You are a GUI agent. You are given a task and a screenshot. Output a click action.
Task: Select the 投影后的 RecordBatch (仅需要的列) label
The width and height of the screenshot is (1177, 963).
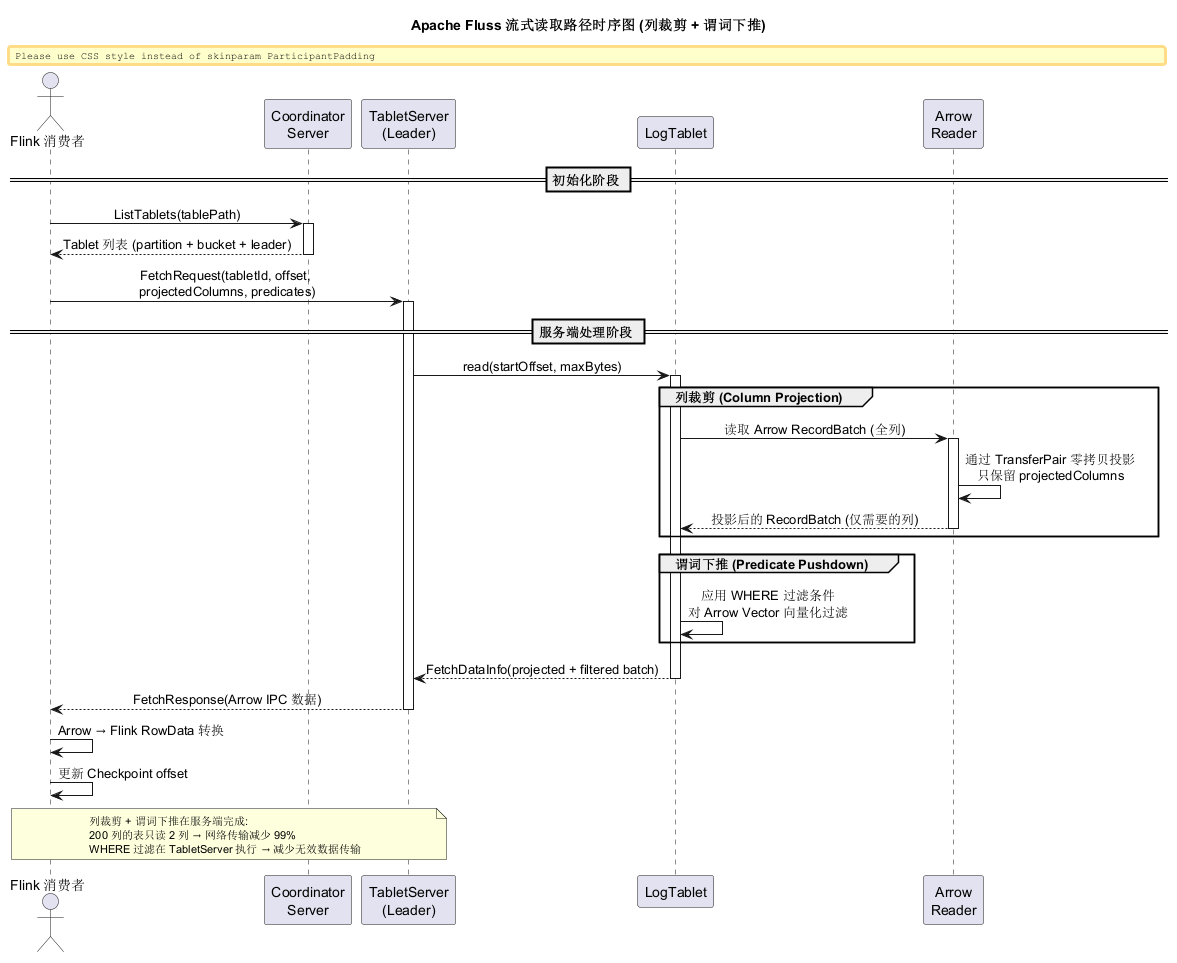[814, 519]
